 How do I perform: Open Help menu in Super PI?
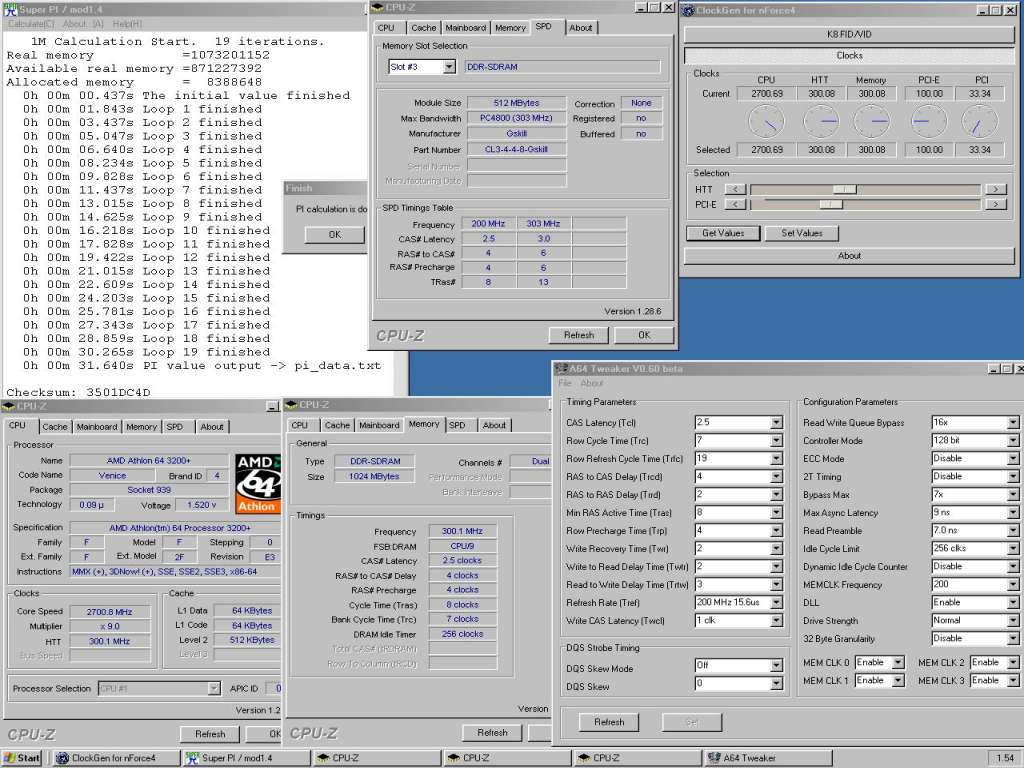click(x=127, y=24)
